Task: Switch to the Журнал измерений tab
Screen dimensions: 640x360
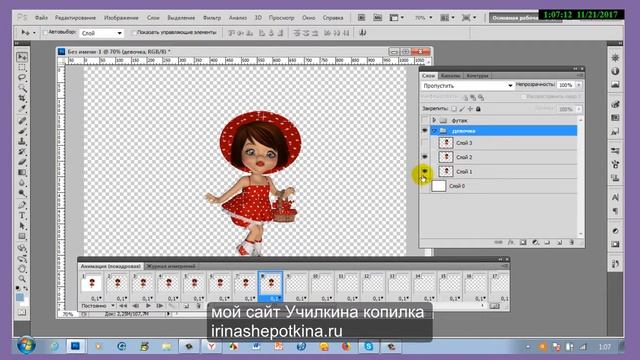Action: click(171, 266)
